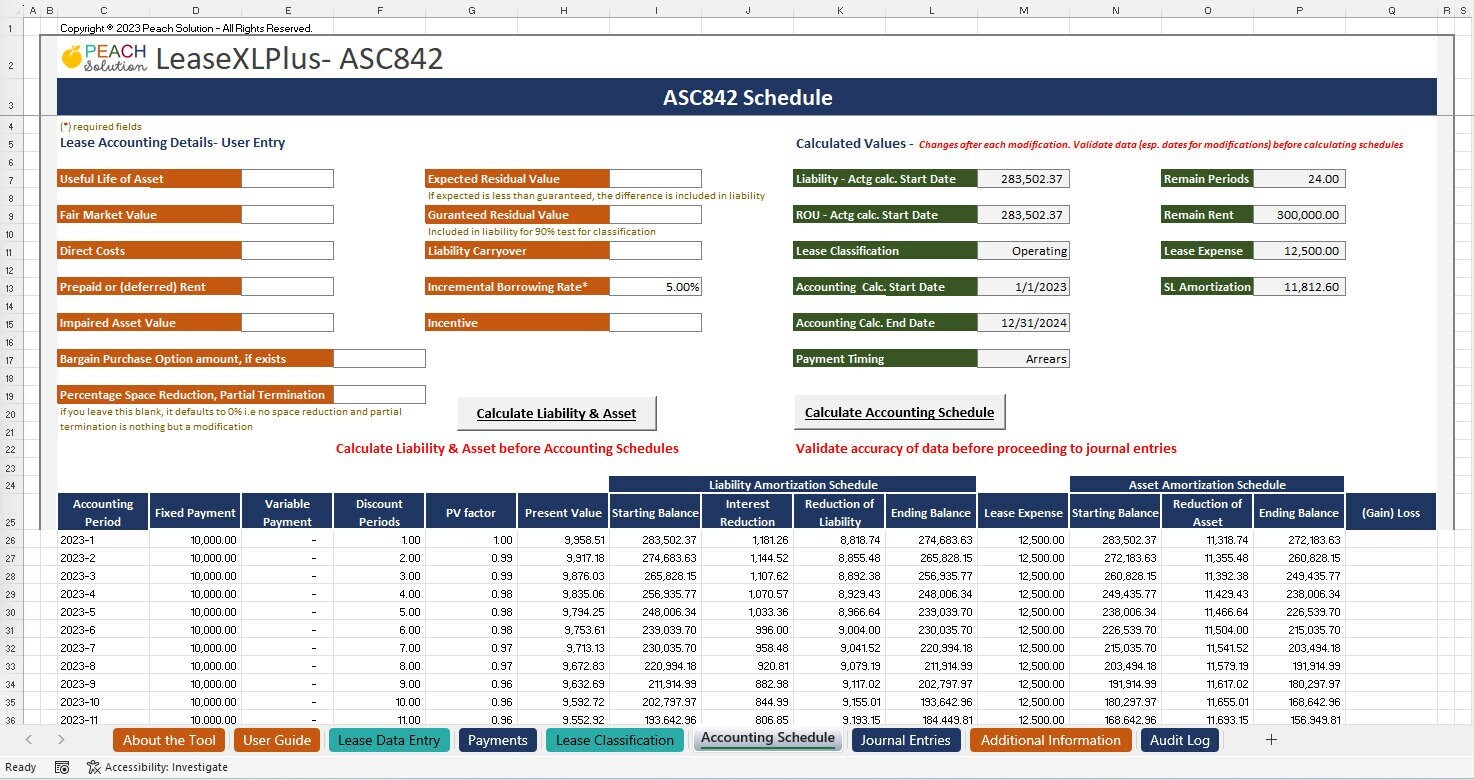Open Accessibility: Investigate in status bar

pyautogui.click(x=157, y=767)
